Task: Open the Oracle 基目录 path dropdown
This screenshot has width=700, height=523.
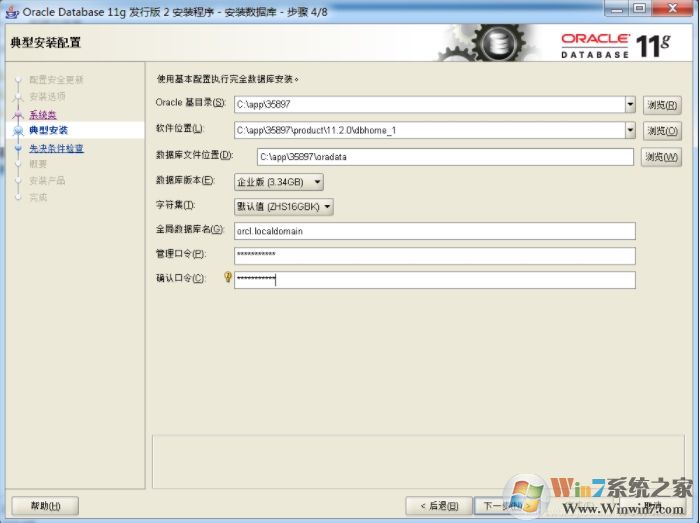Action: [630, 104]
